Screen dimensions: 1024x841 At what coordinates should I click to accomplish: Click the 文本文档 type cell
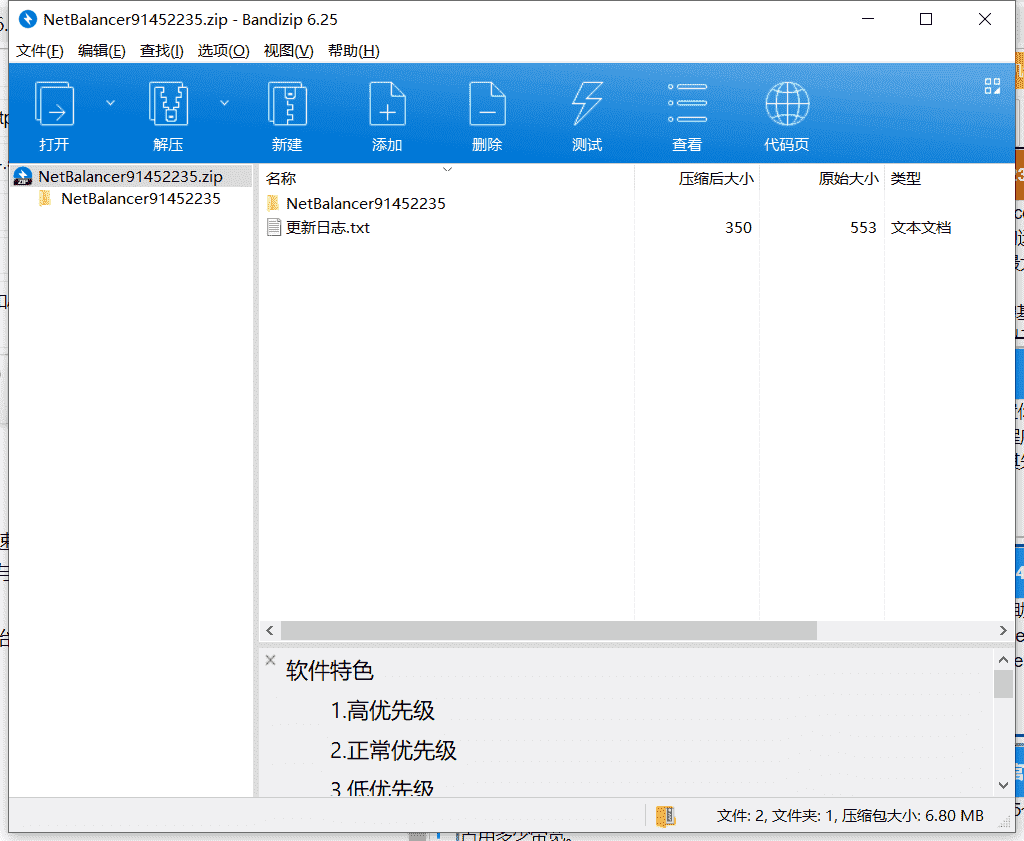pyautogui.click(x=921, y=228)
